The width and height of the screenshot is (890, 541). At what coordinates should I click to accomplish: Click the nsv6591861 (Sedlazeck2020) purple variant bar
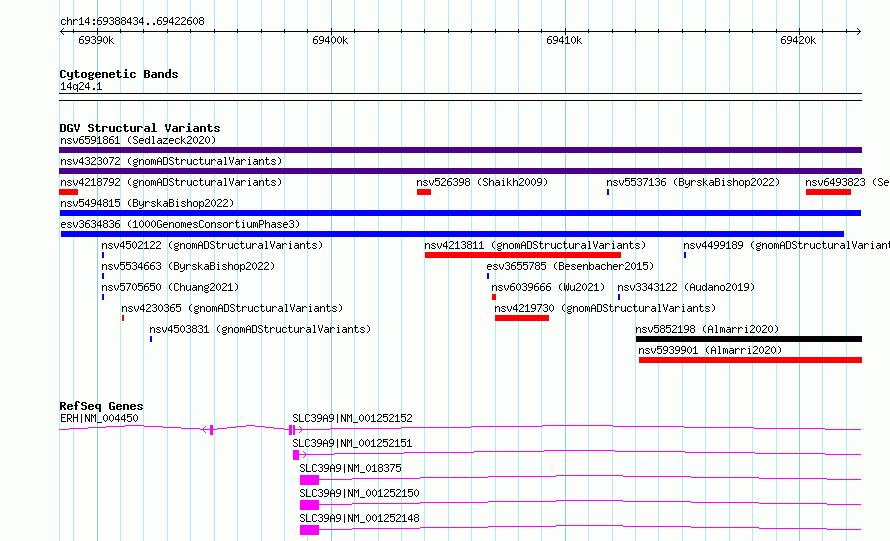(x=460, y=150)
